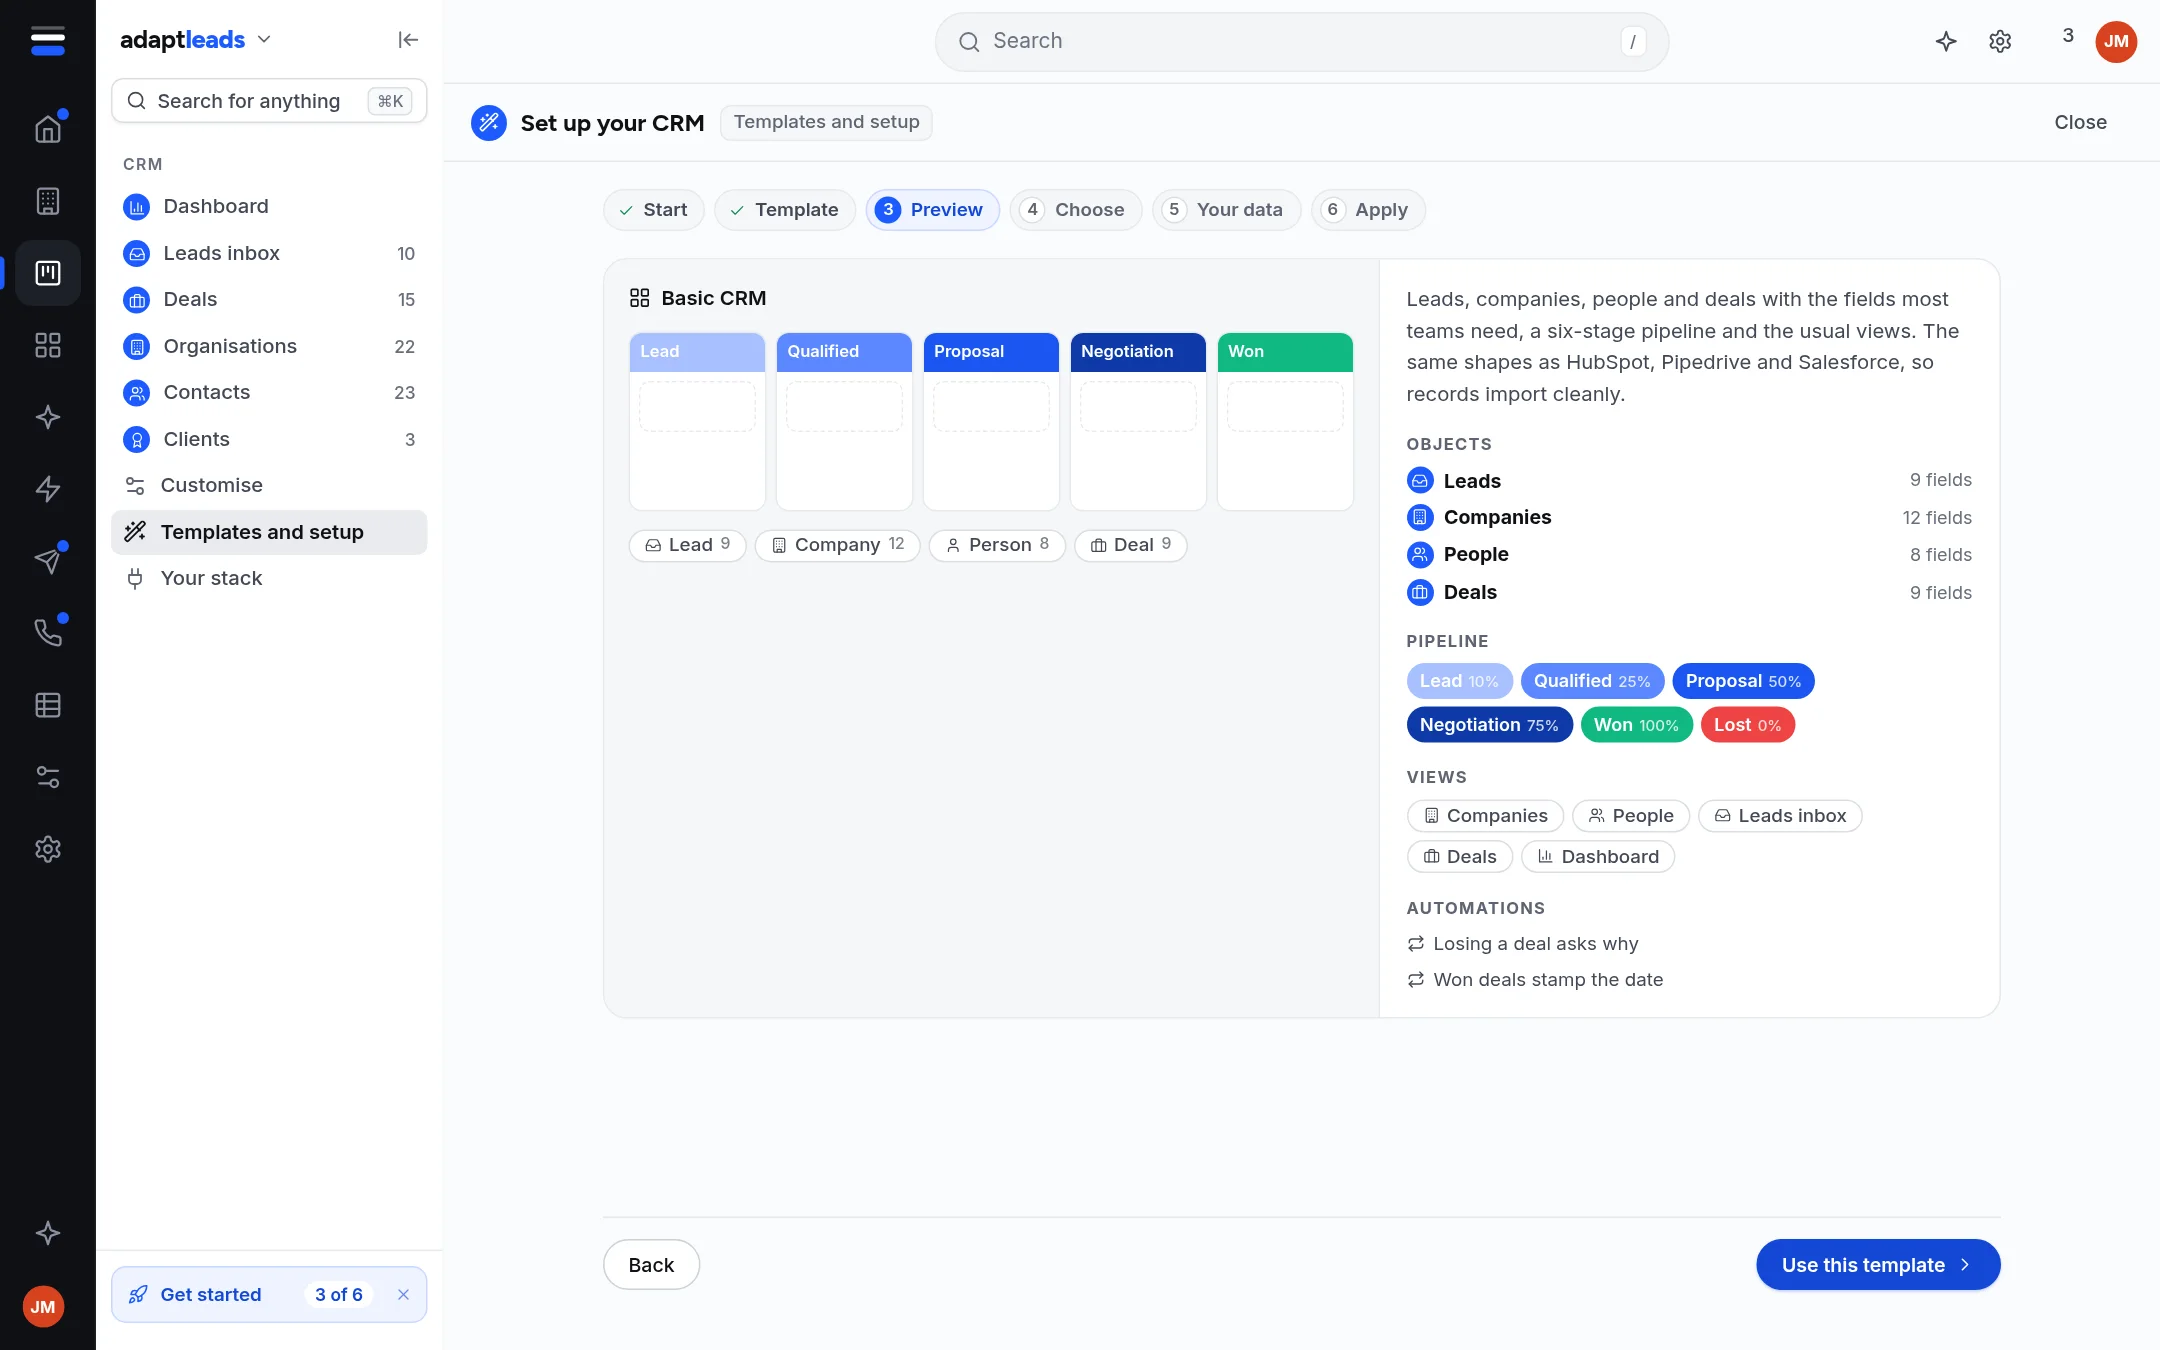This screenshot has width=2160, height=1350.
Task: Go to the Template step
Action: point(784,210)
